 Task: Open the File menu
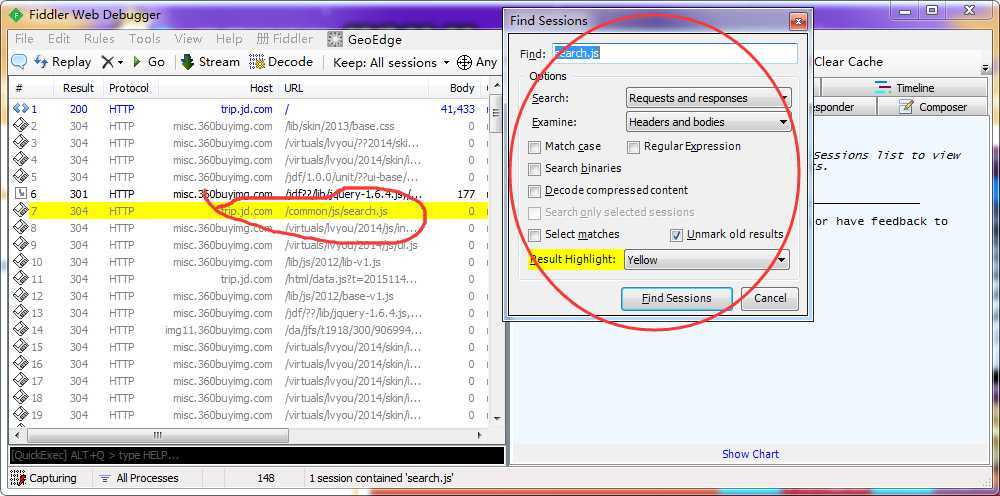coord(24,39)
